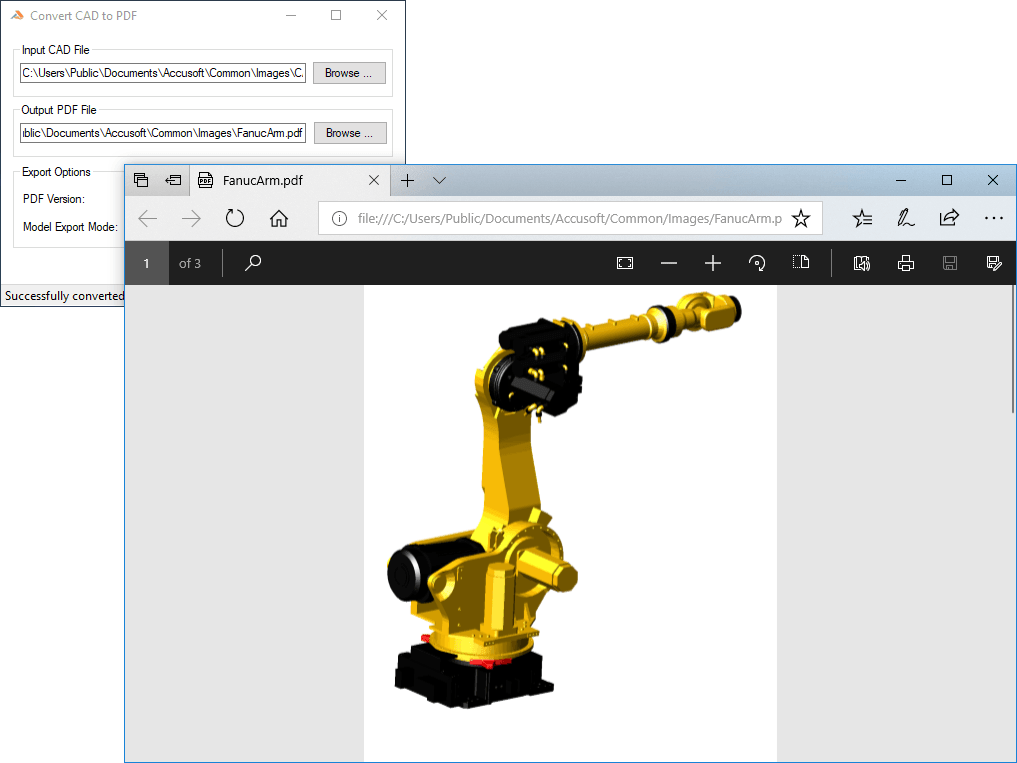Image resolution: width=1017 pixels, height=763 pixels.
Task: Zoom out of the PDF
Action: pos(669,263)
